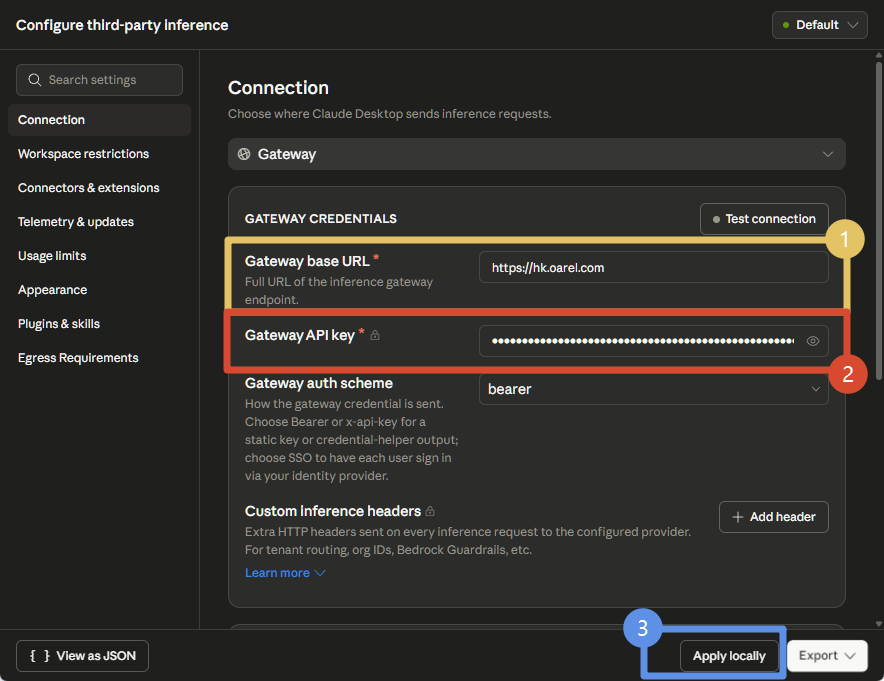884x681 pixels.
Task: Reveal the API key with the eye icon
Action: tap(812, 341)
